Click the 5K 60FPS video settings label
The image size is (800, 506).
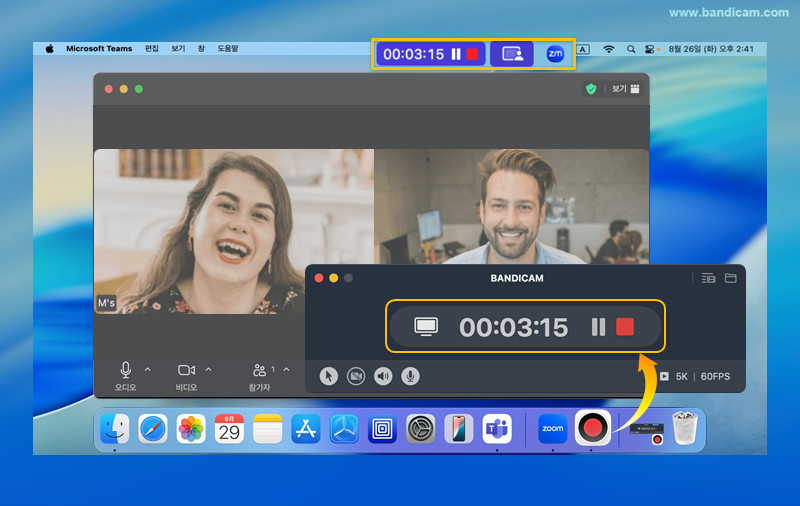click(704, 377)
